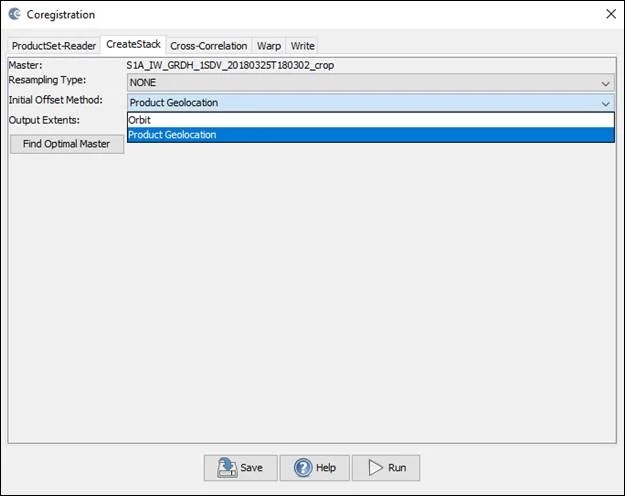The image size is (625, 496).
Task: Click the Save button label
Action: [251, 468]
